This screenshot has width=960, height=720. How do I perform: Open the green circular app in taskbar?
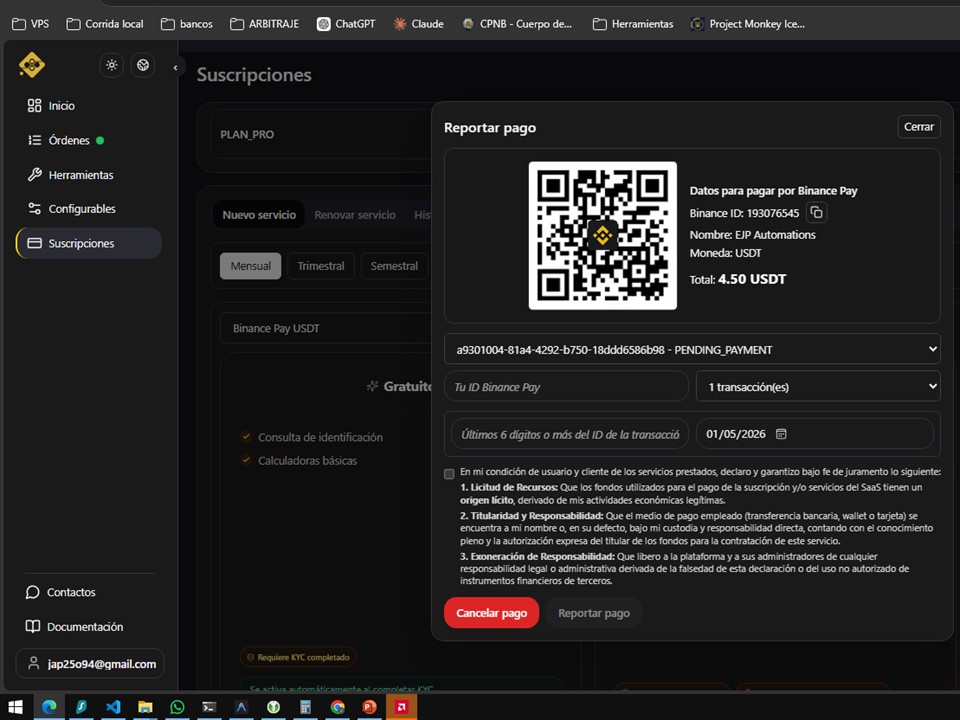tap(273, 707)
